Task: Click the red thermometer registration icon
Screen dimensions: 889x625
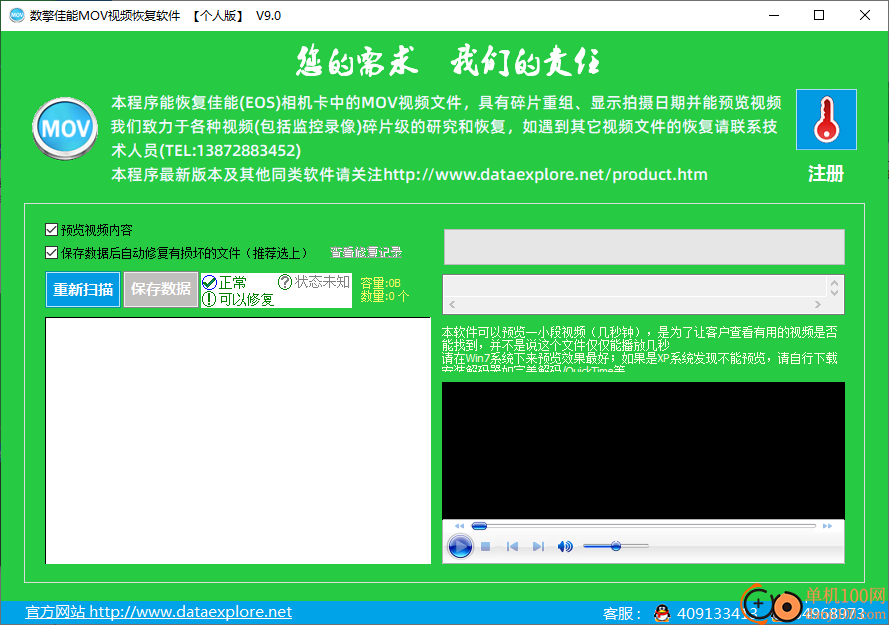Action: (x=826, y=119)
